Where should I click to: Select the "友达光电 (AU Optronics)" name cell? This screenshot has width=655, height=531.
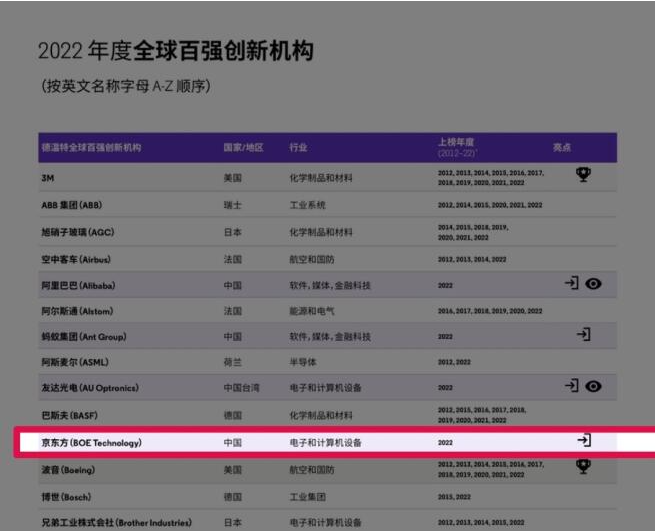point(90,388)
